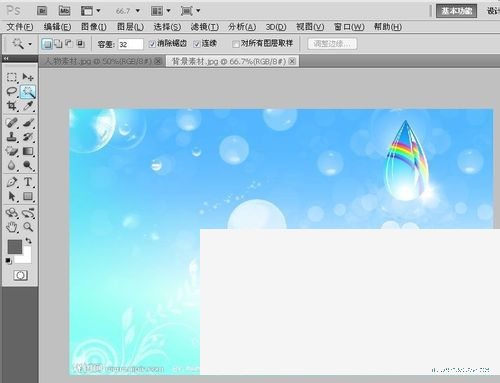This screenshot has height=383, width=500.
Task: Enable 对所有图层取样 checkbox
Action: pos(236,44)
